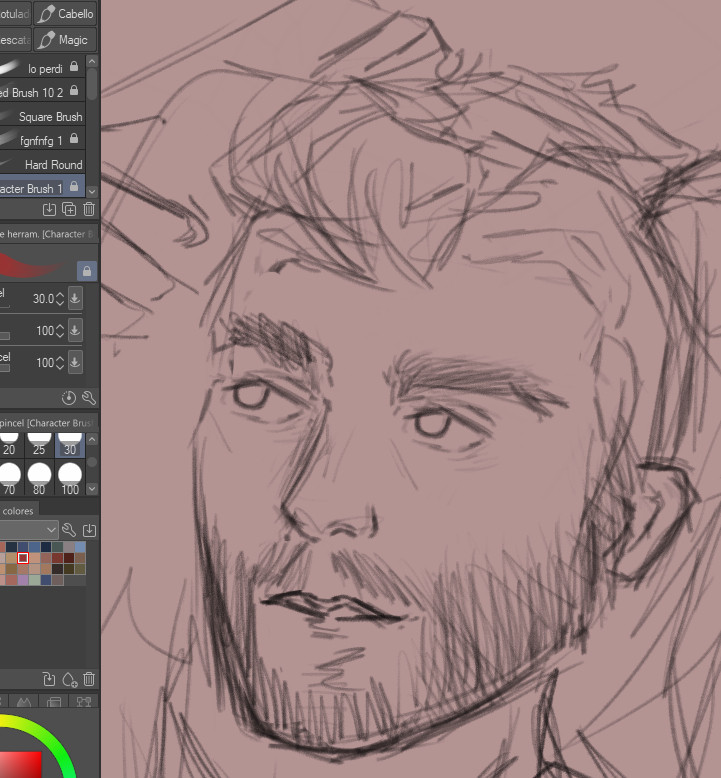The image size is (721, 778).
Task: Switch to the group tab ending 'escata'
Action: point(15,40)
